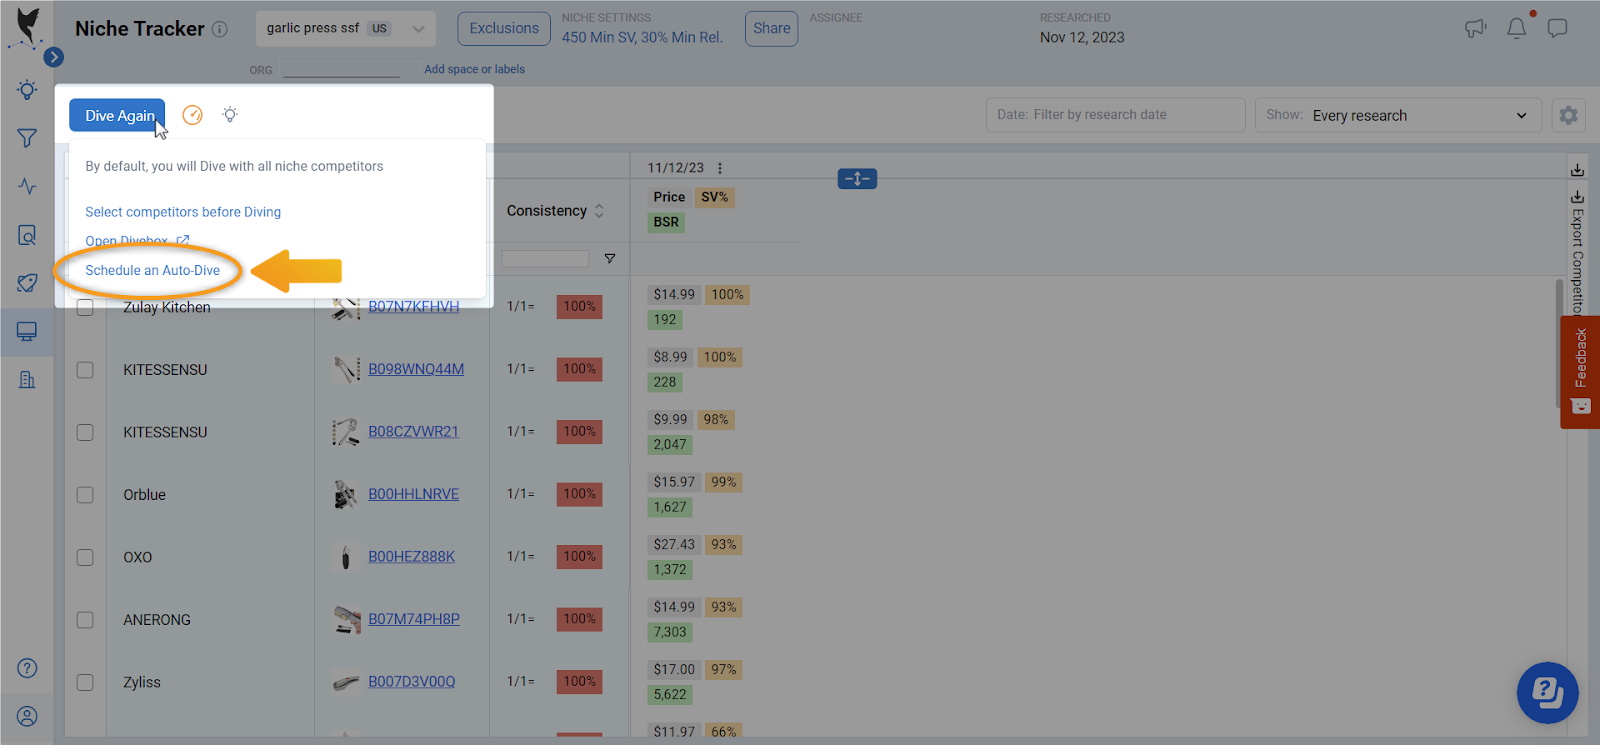Click the top download icon at right edge
This screenshot has height=745, width=1600.
1577,169
